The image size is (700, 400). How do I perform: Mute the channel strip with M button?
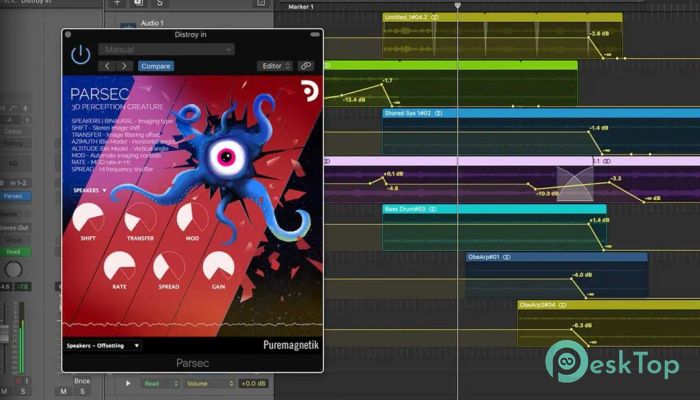(63, 392)
